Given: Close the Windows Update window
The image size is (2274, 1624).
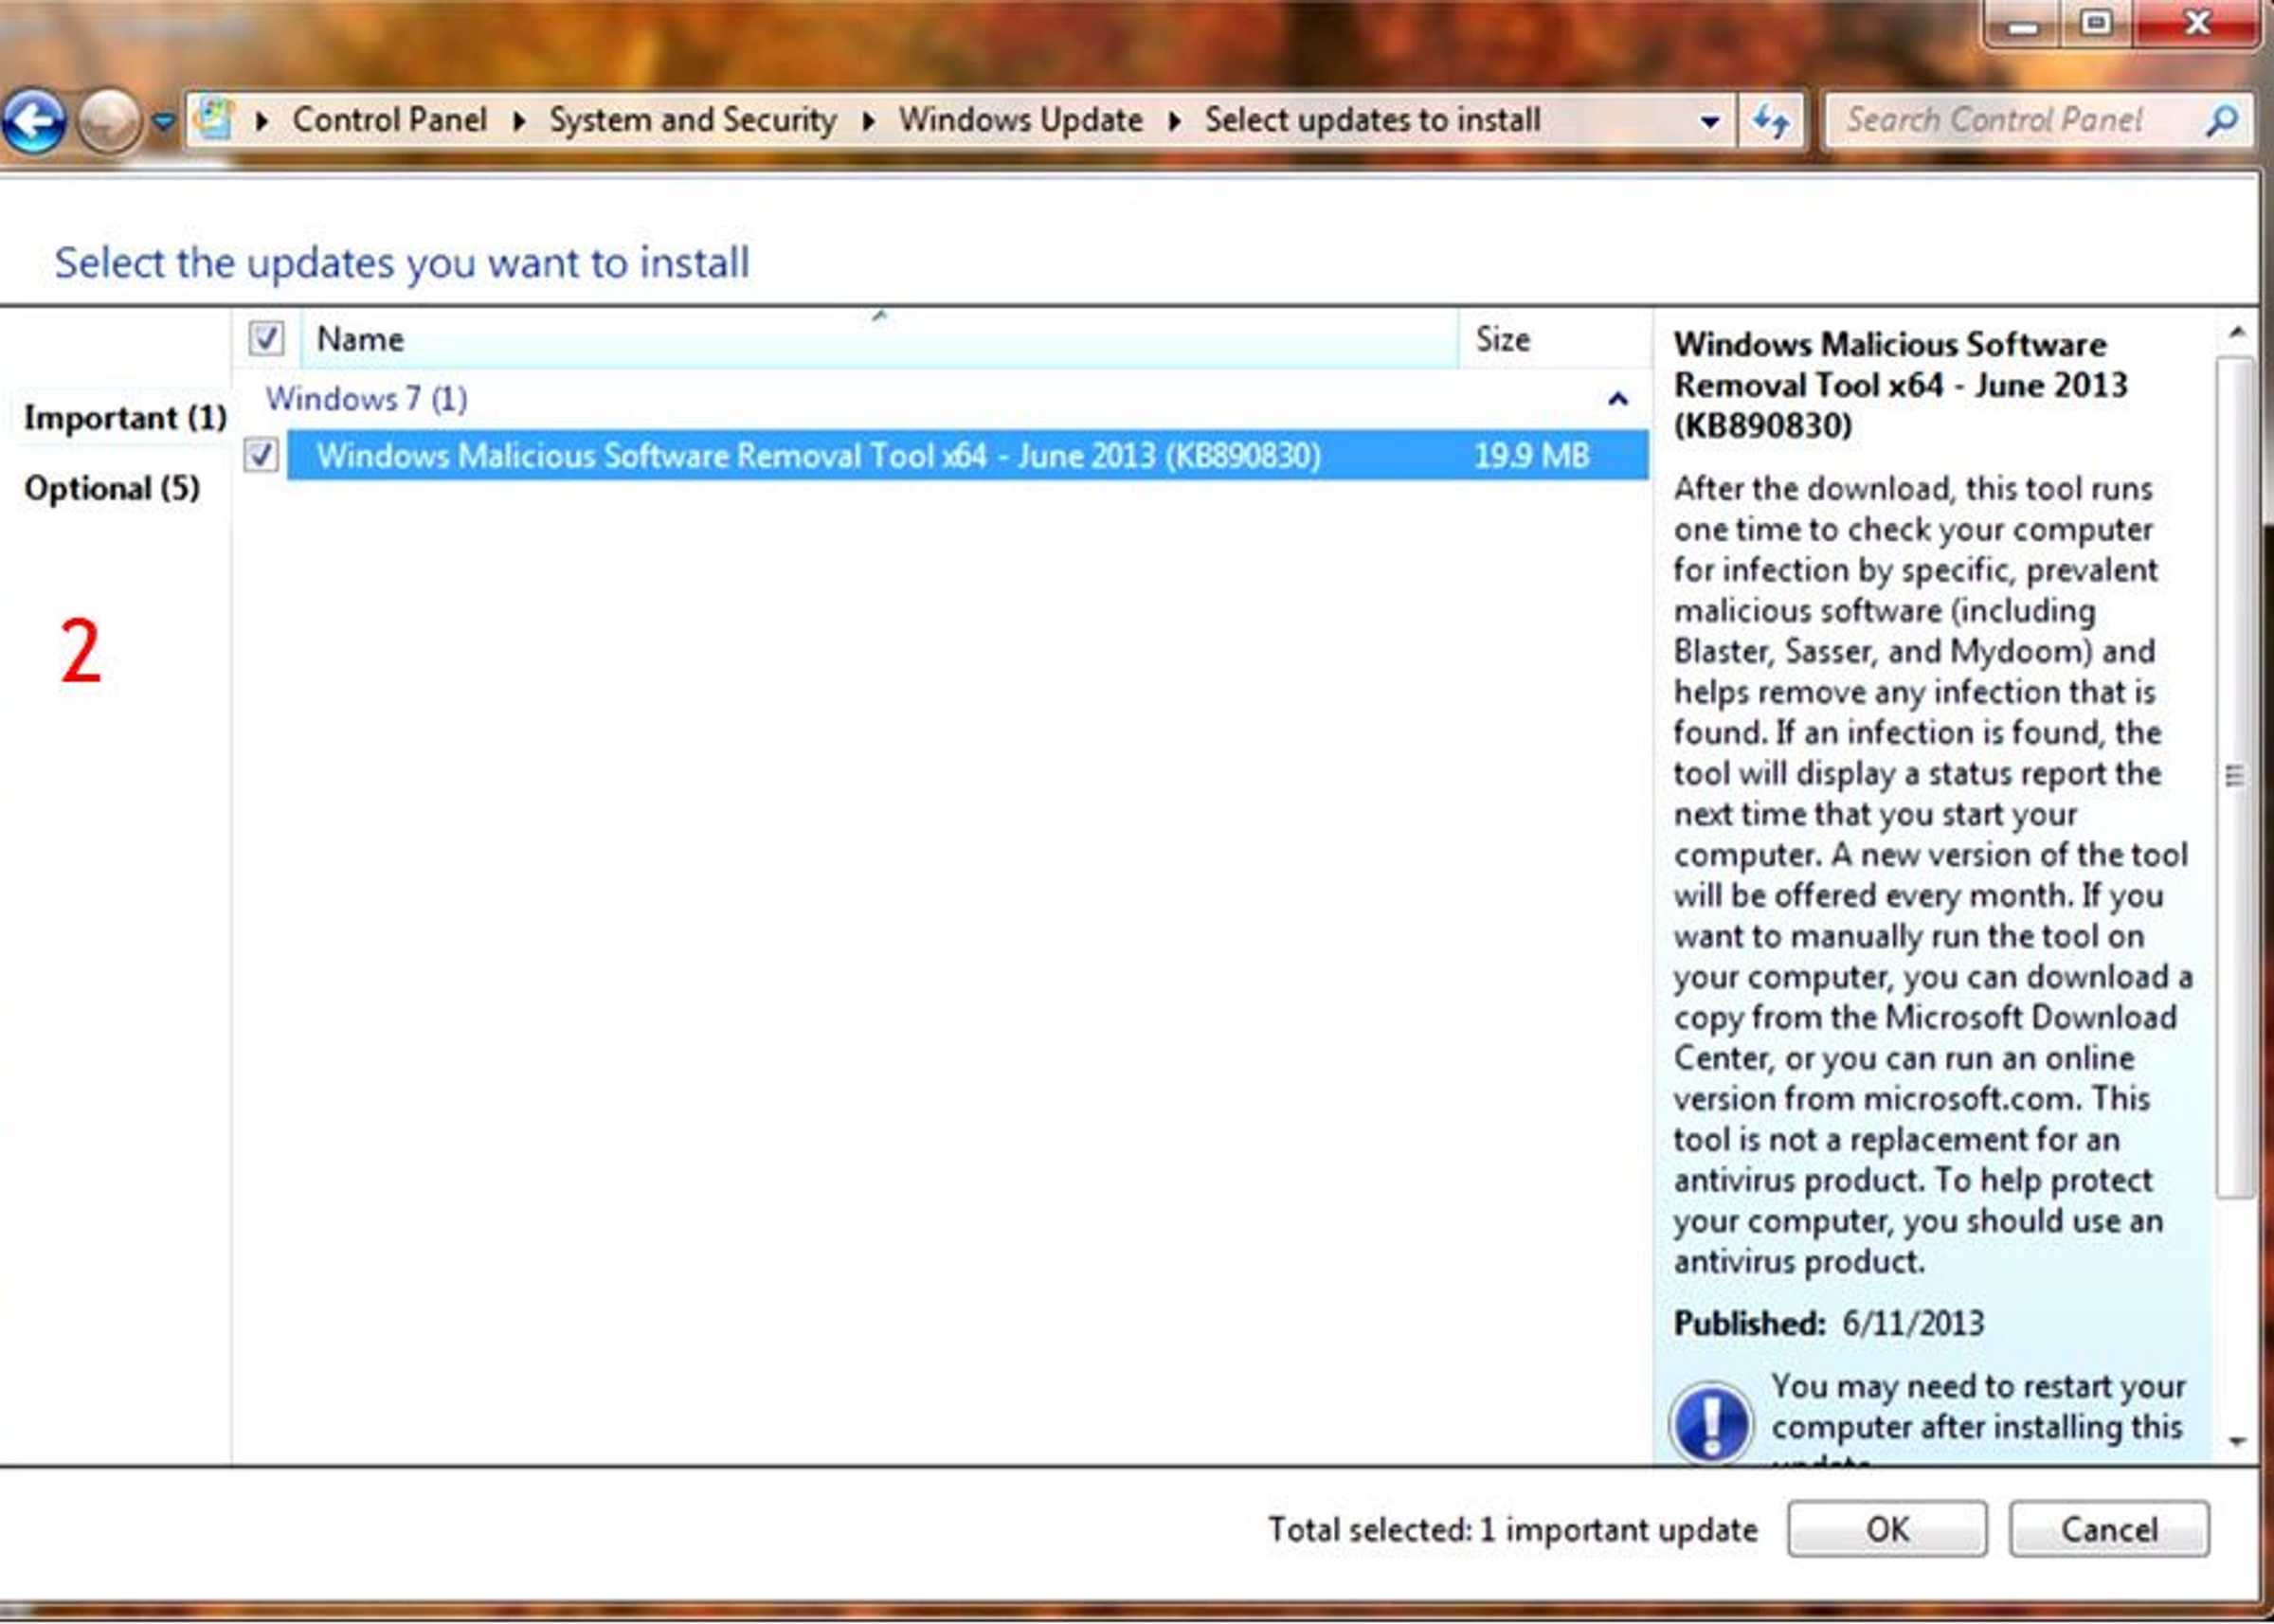Looking at the screenshot, I should 2197,24.
